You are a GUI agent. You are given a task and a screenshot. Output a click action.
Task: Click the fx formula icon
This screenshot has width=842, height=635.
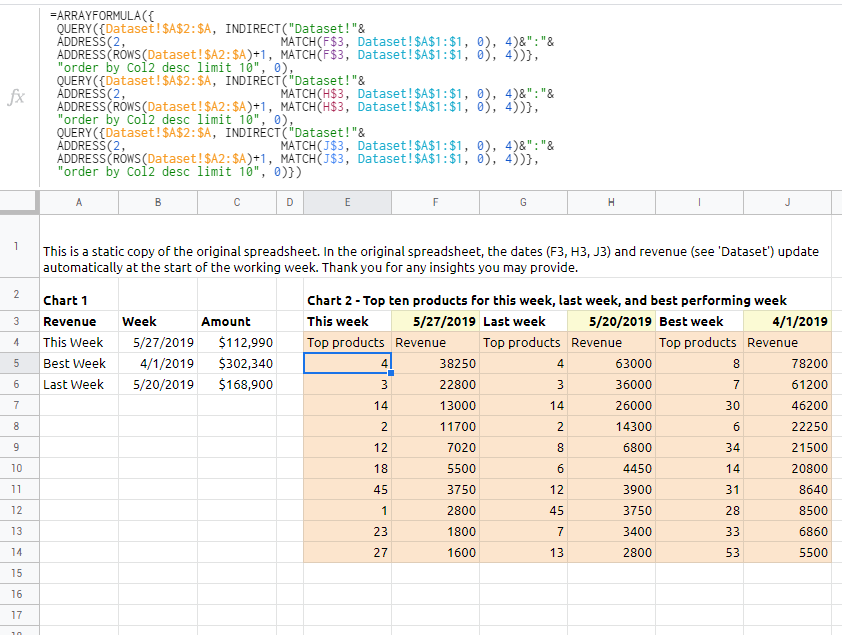[x=17, y=97]
